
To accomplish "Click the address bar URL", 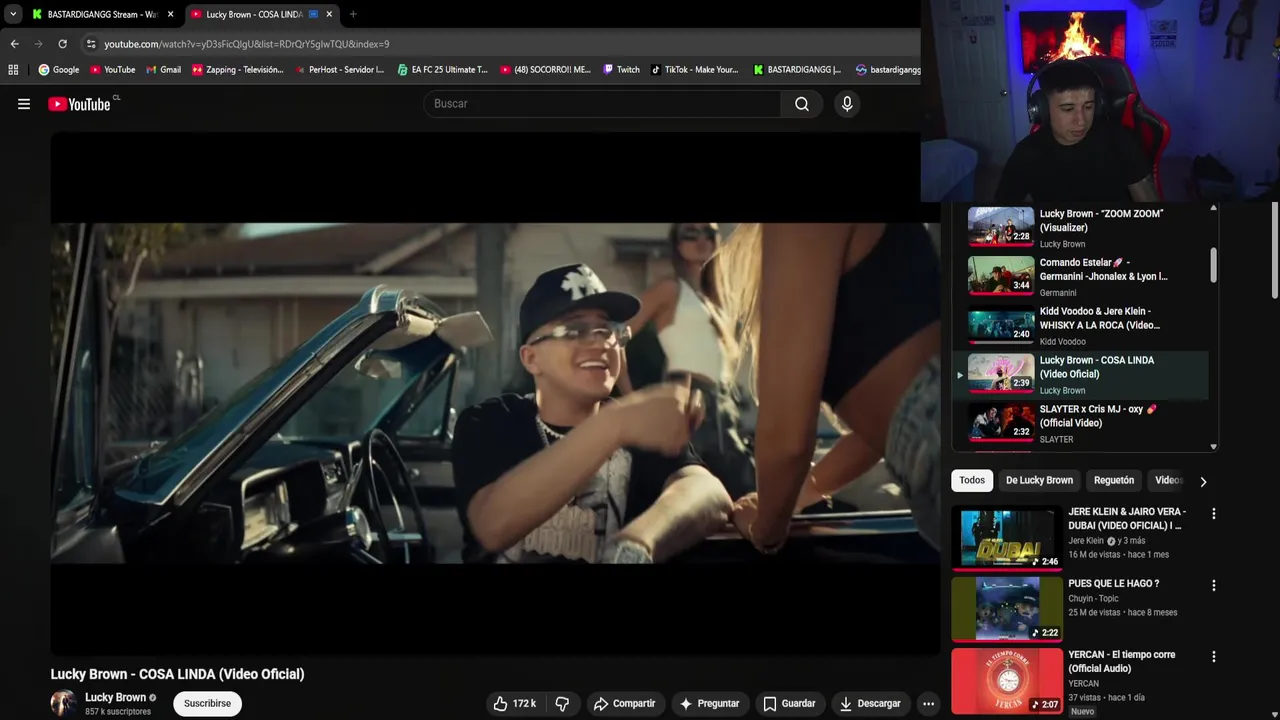I will pos(247,44).
